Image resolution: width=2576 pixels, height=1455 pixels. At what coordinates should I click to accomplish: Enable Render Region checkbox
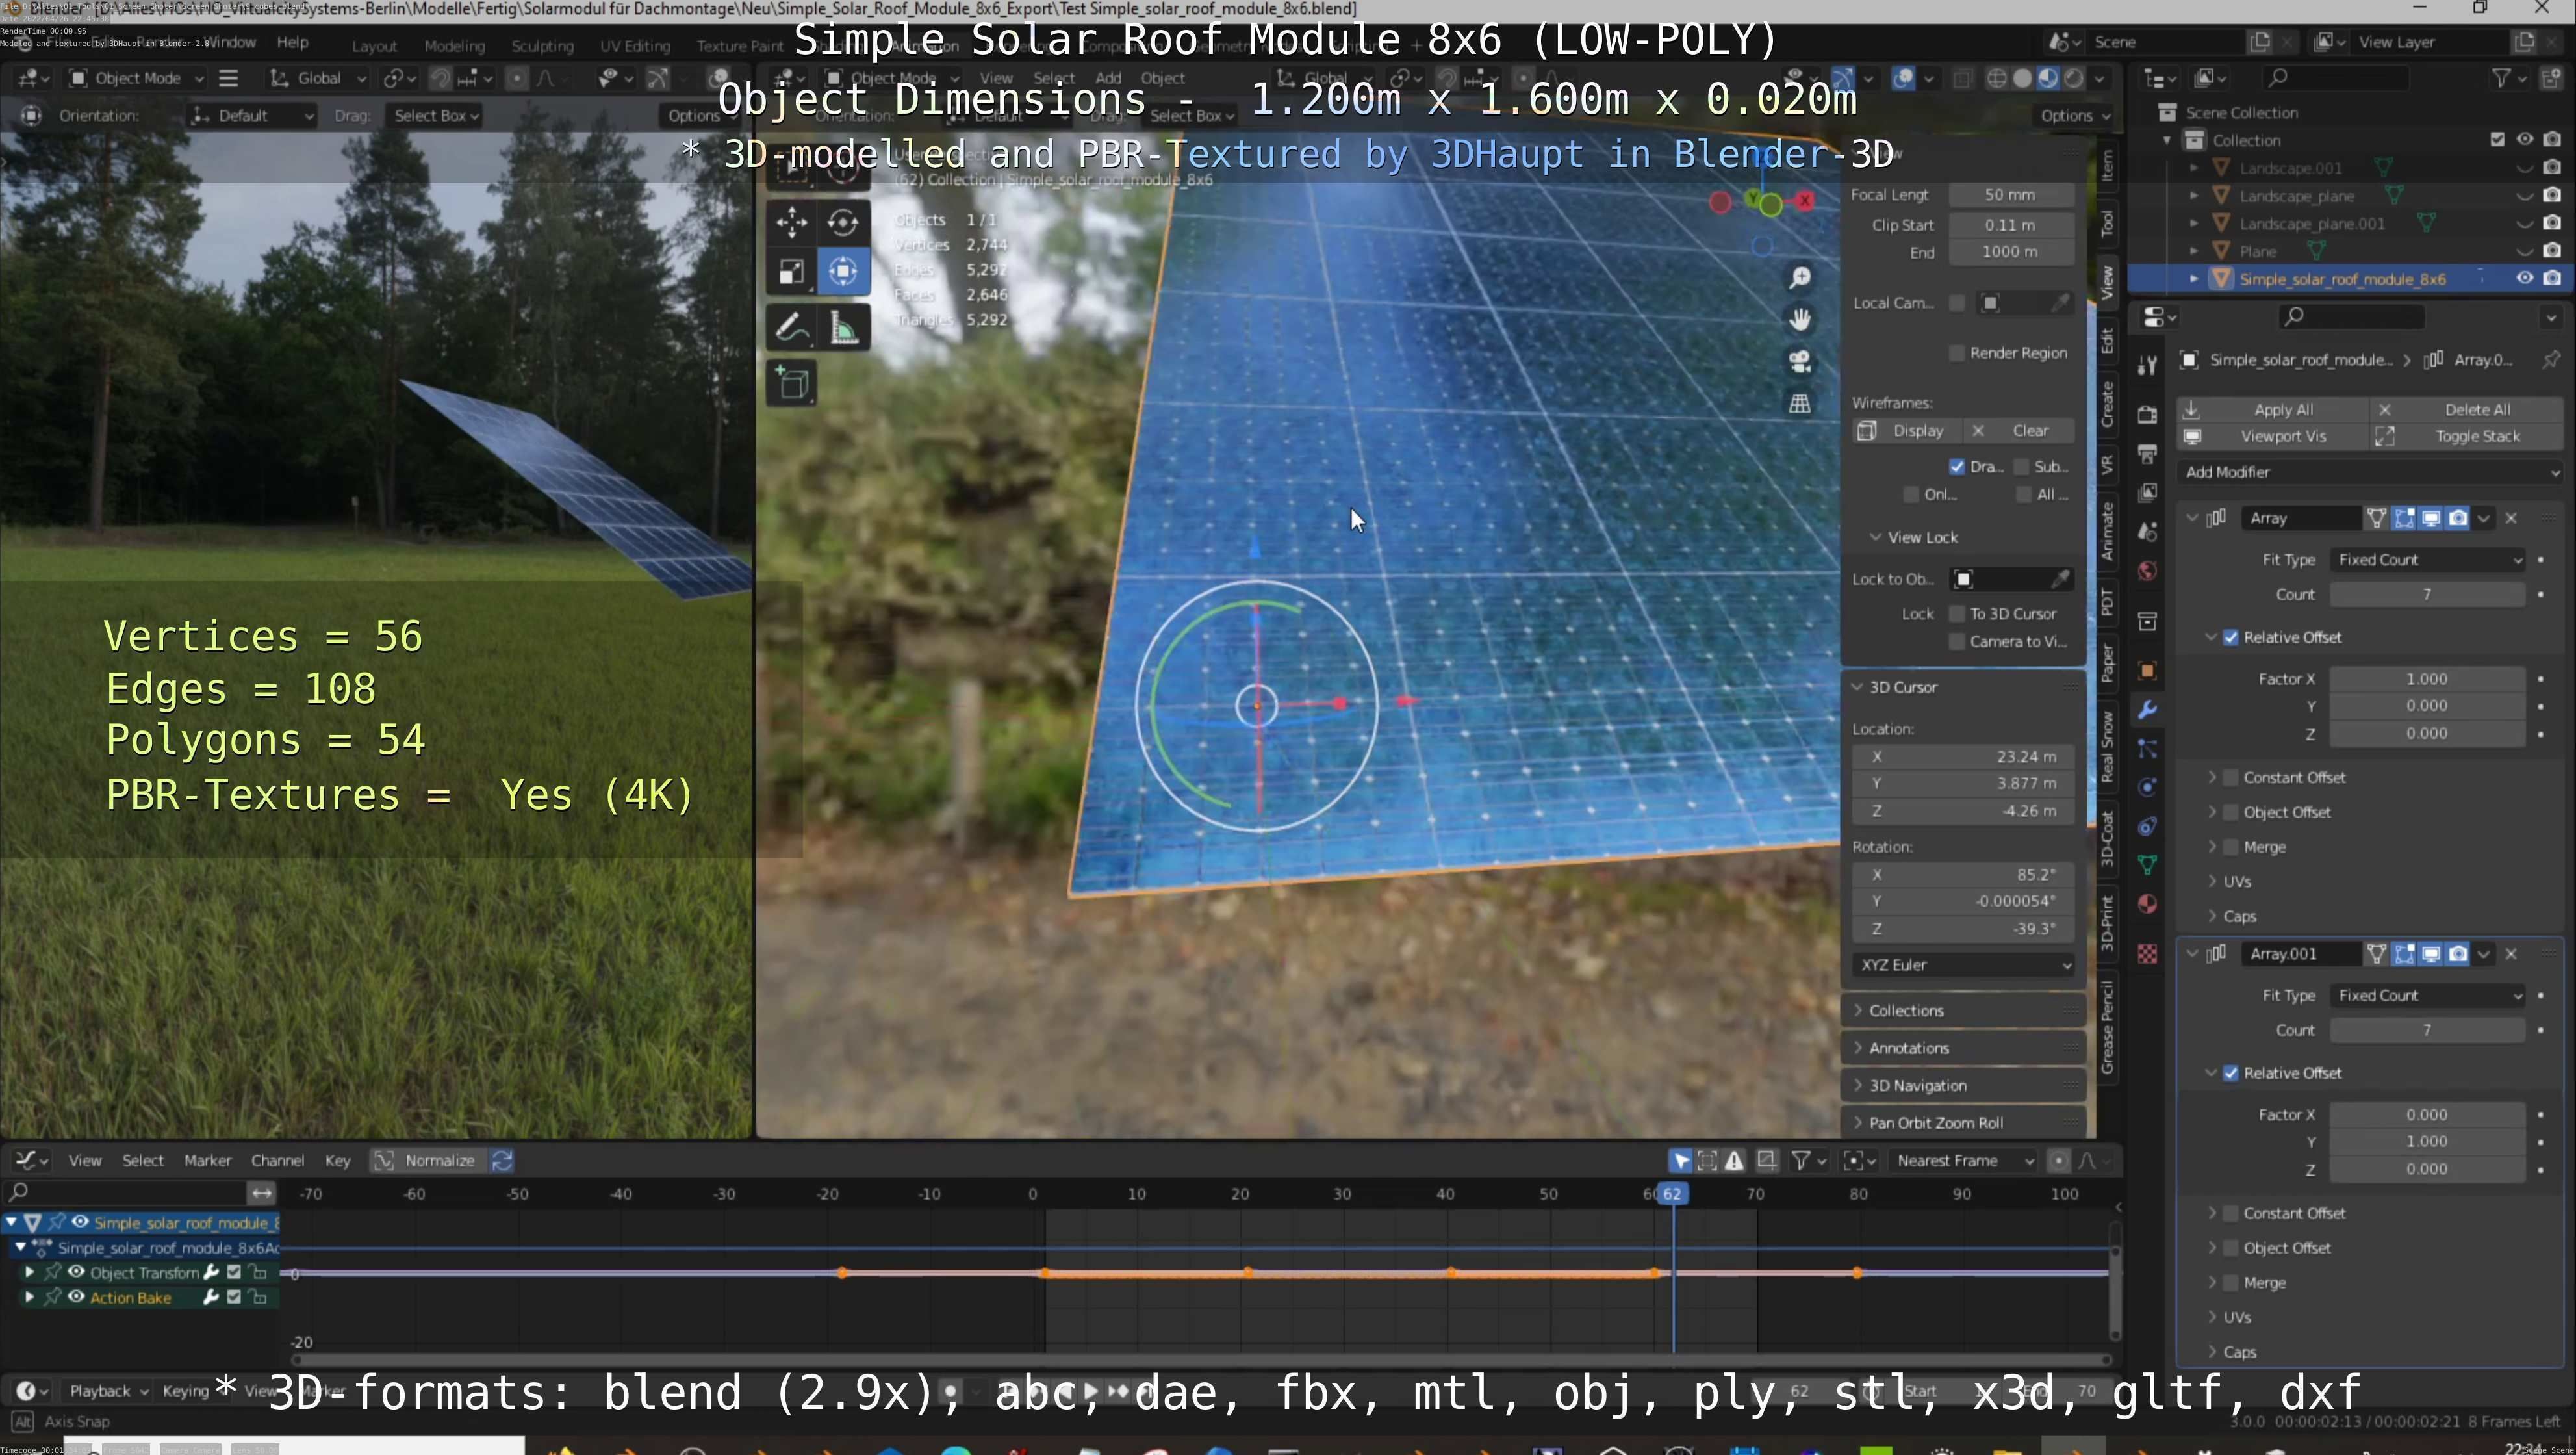(1957, 352)
